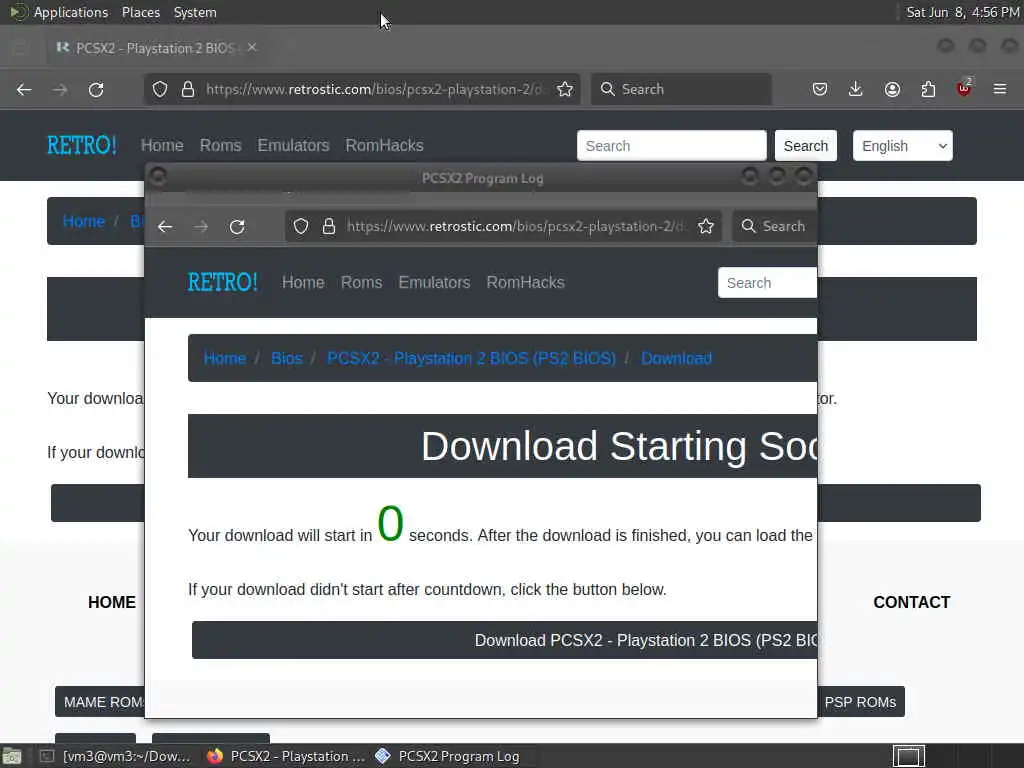
Task: Click the forward arrow in main Firefox toolbar
Action: (60, 89)
